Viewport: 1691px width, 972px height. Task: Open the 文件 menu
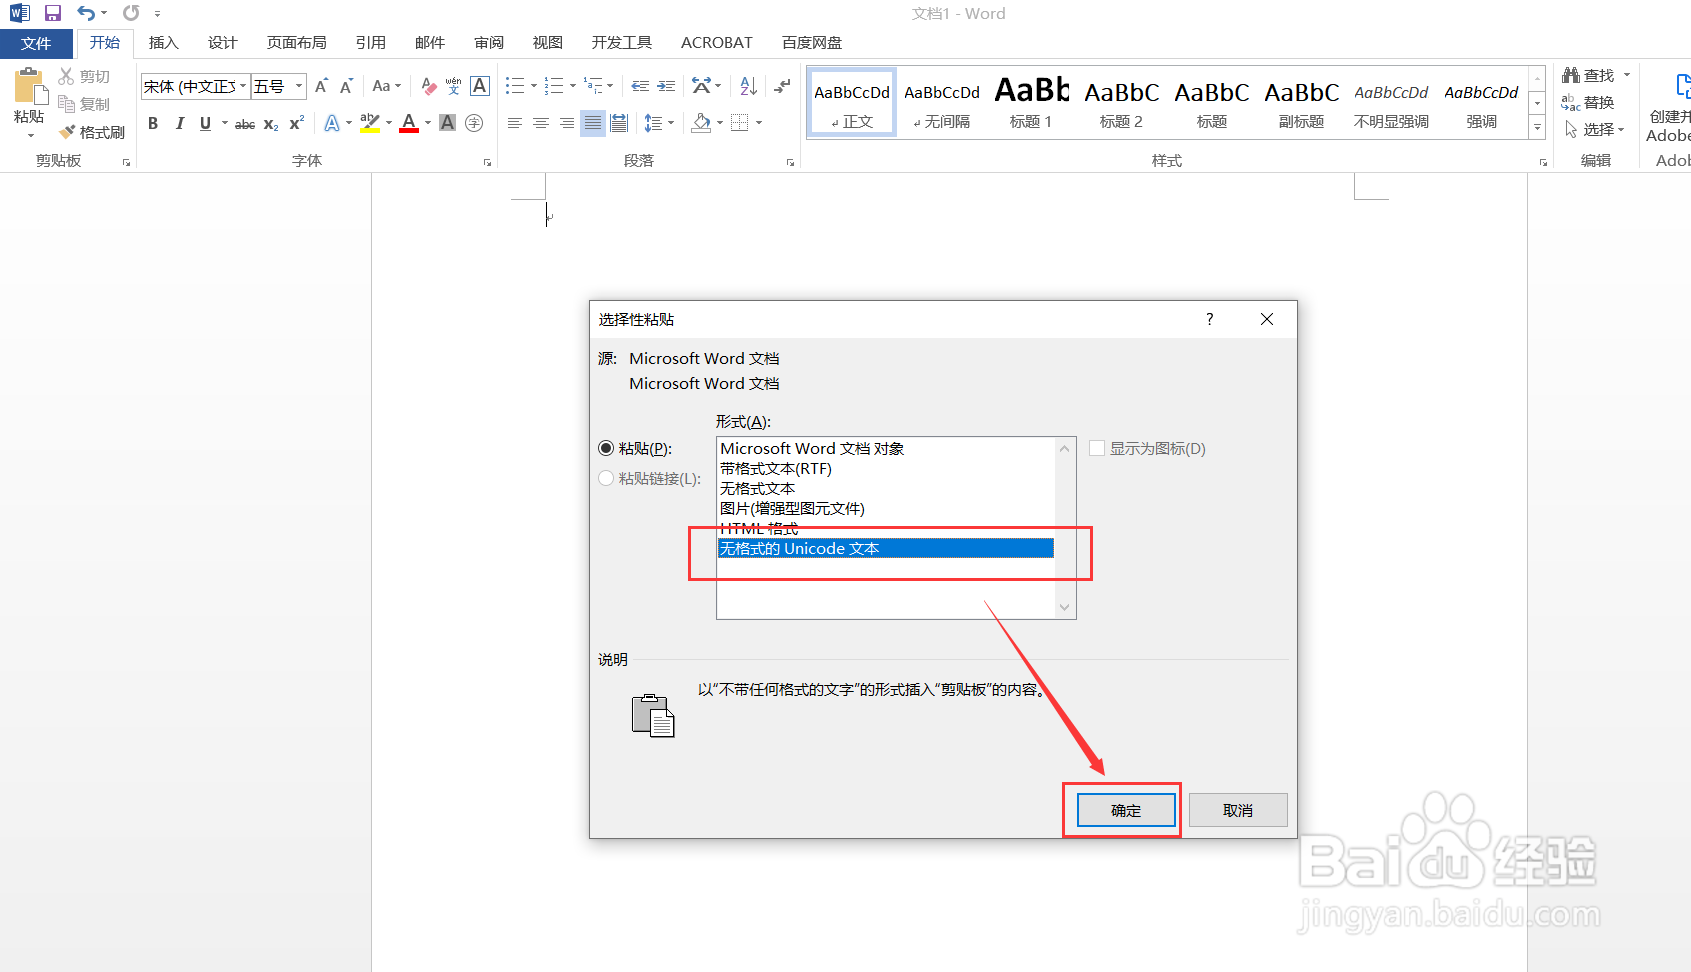(x=36, y=43)
